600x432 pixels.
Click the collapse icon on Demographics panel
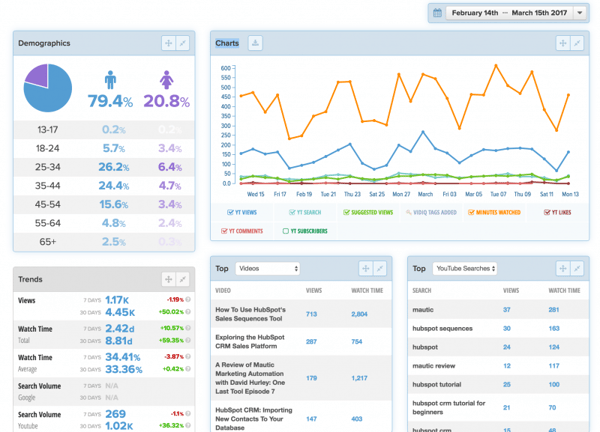pyautogui.click(x=183, y=43)
